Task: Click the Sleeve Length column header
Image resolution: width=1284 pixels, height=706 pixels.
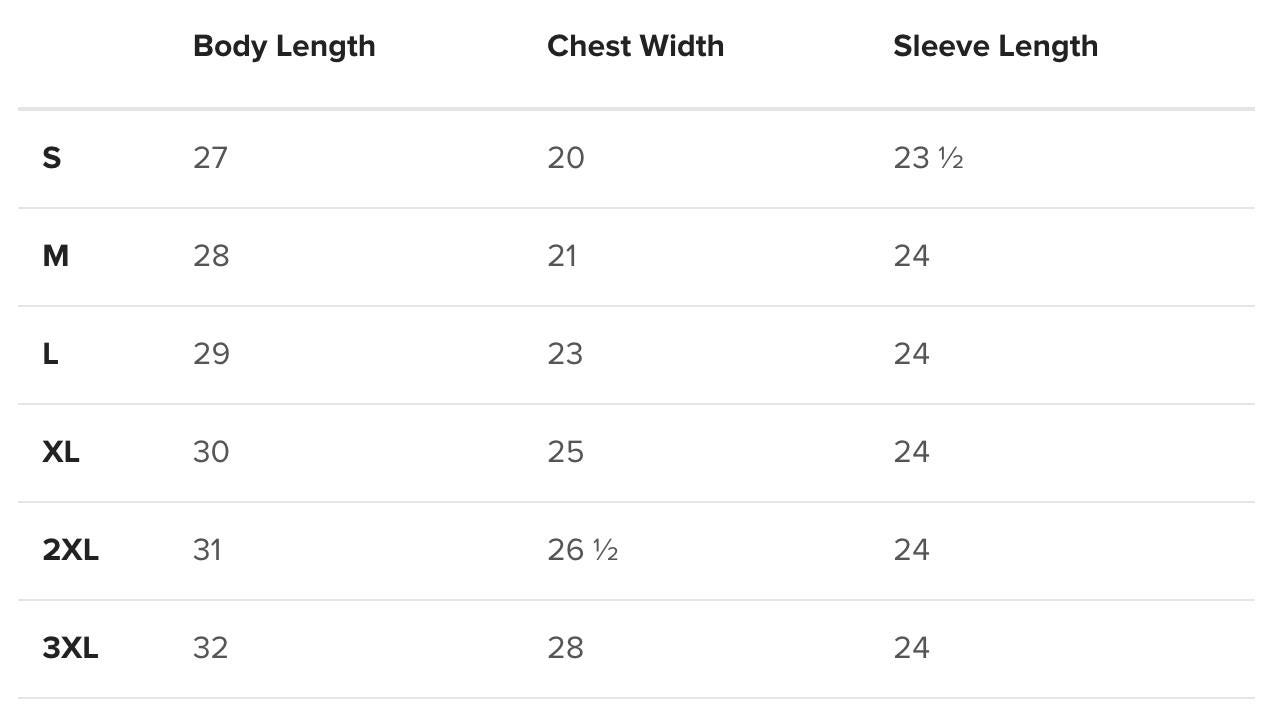Action: [x=995, y=46]
